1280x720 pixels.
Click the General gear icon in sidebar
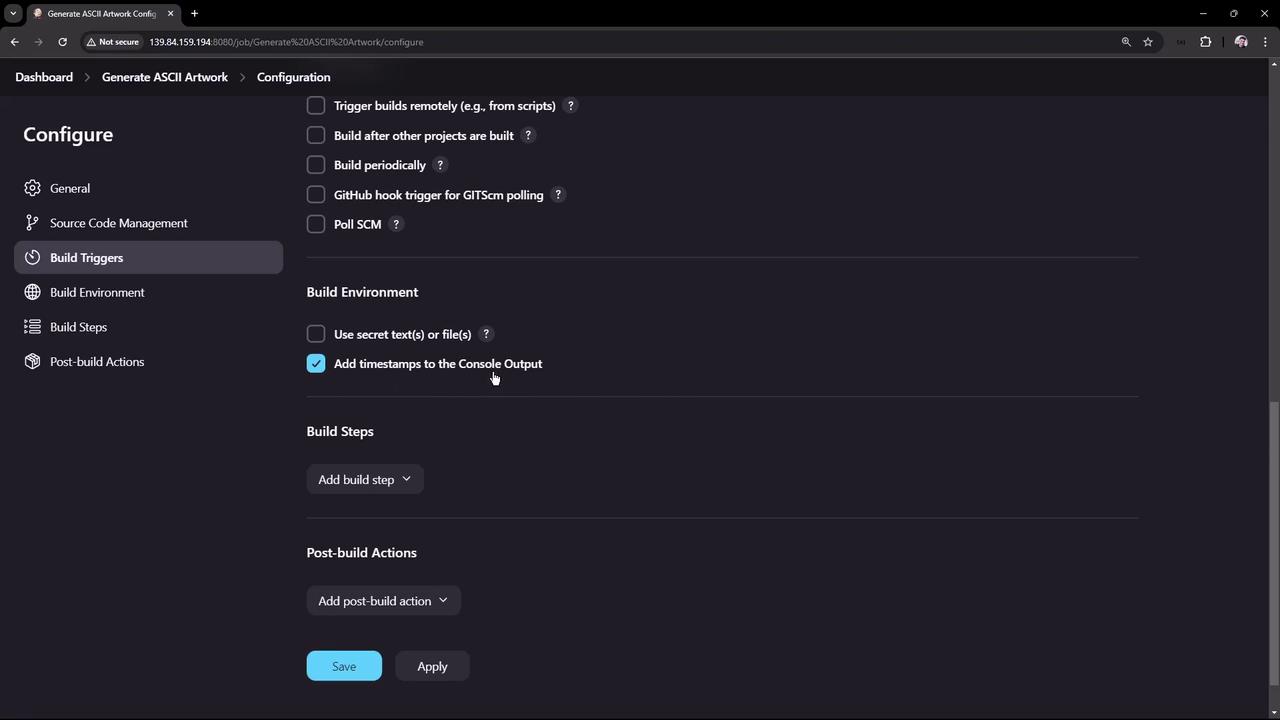point(33,188)
